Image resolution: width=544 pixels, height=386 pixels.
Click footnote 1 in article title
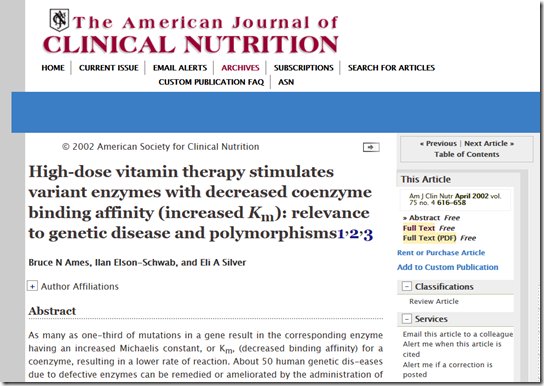341,234
